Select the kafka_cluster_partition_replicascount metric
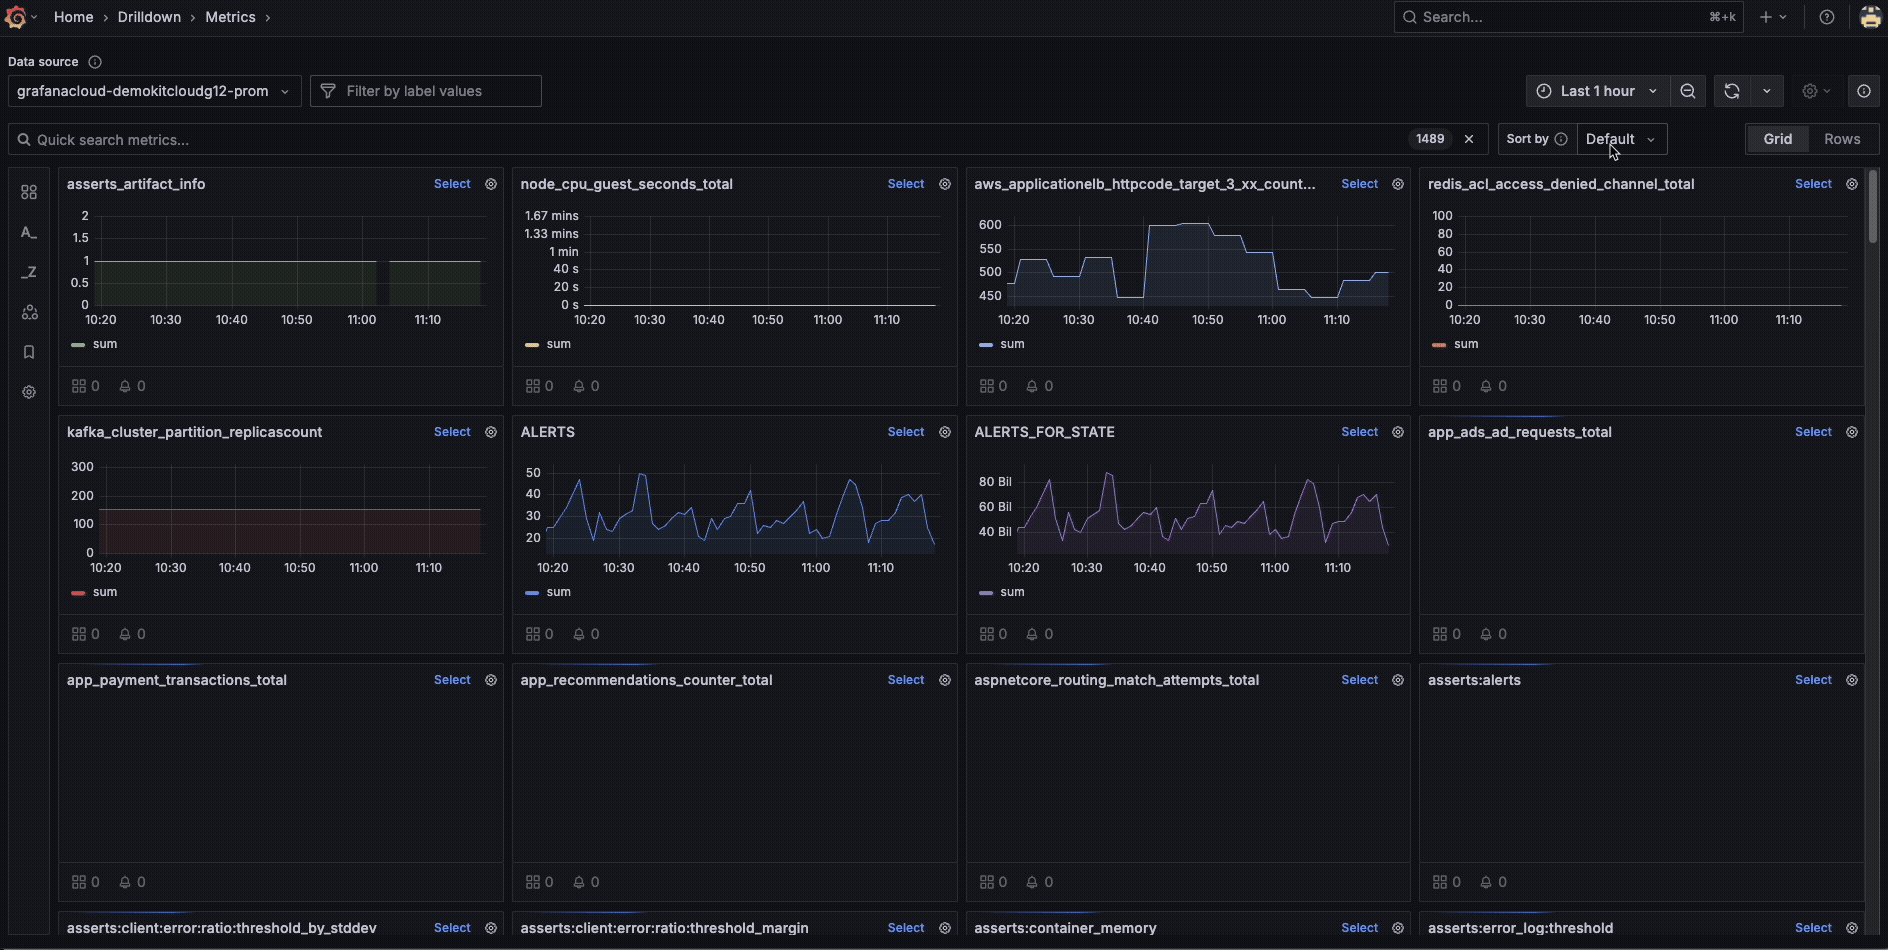Screen dimensions: 1888x950 click(452, 431)
